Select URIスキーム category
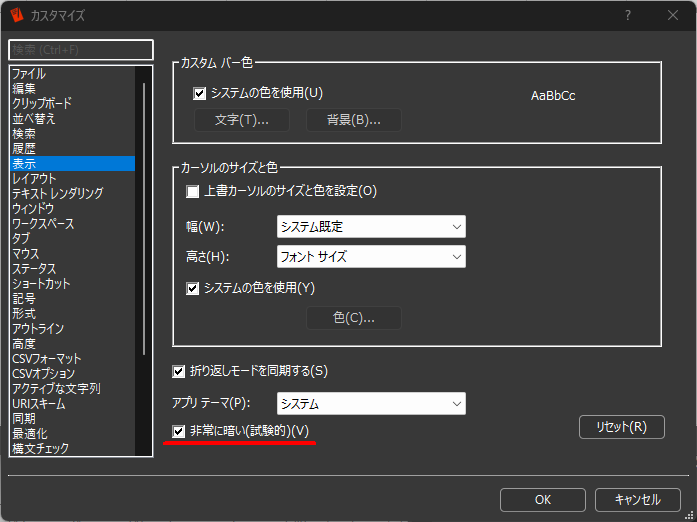The width and height of the screenshot is (697, 522). point(72,404)
